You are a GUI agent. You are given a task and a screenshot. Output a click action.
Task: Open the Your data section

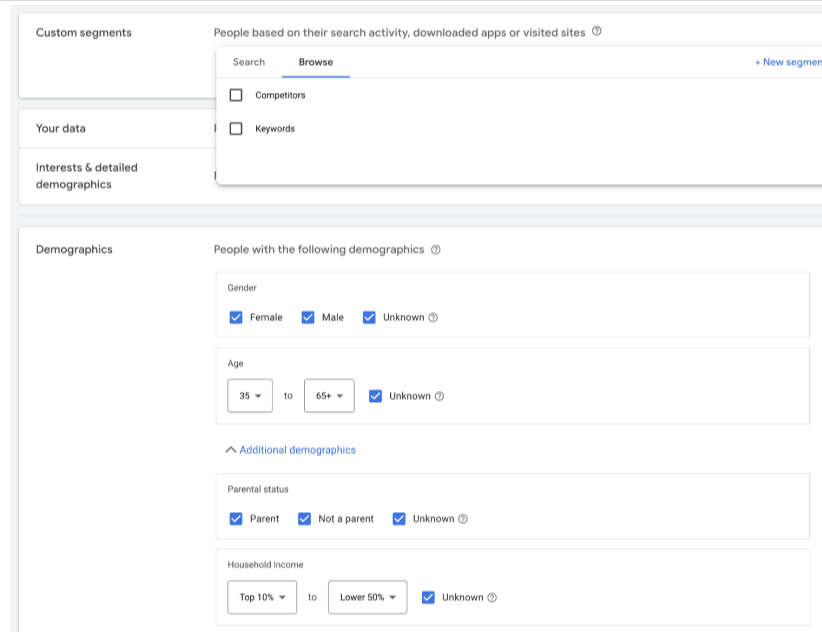pyautogui.click(x=61, y=129)
